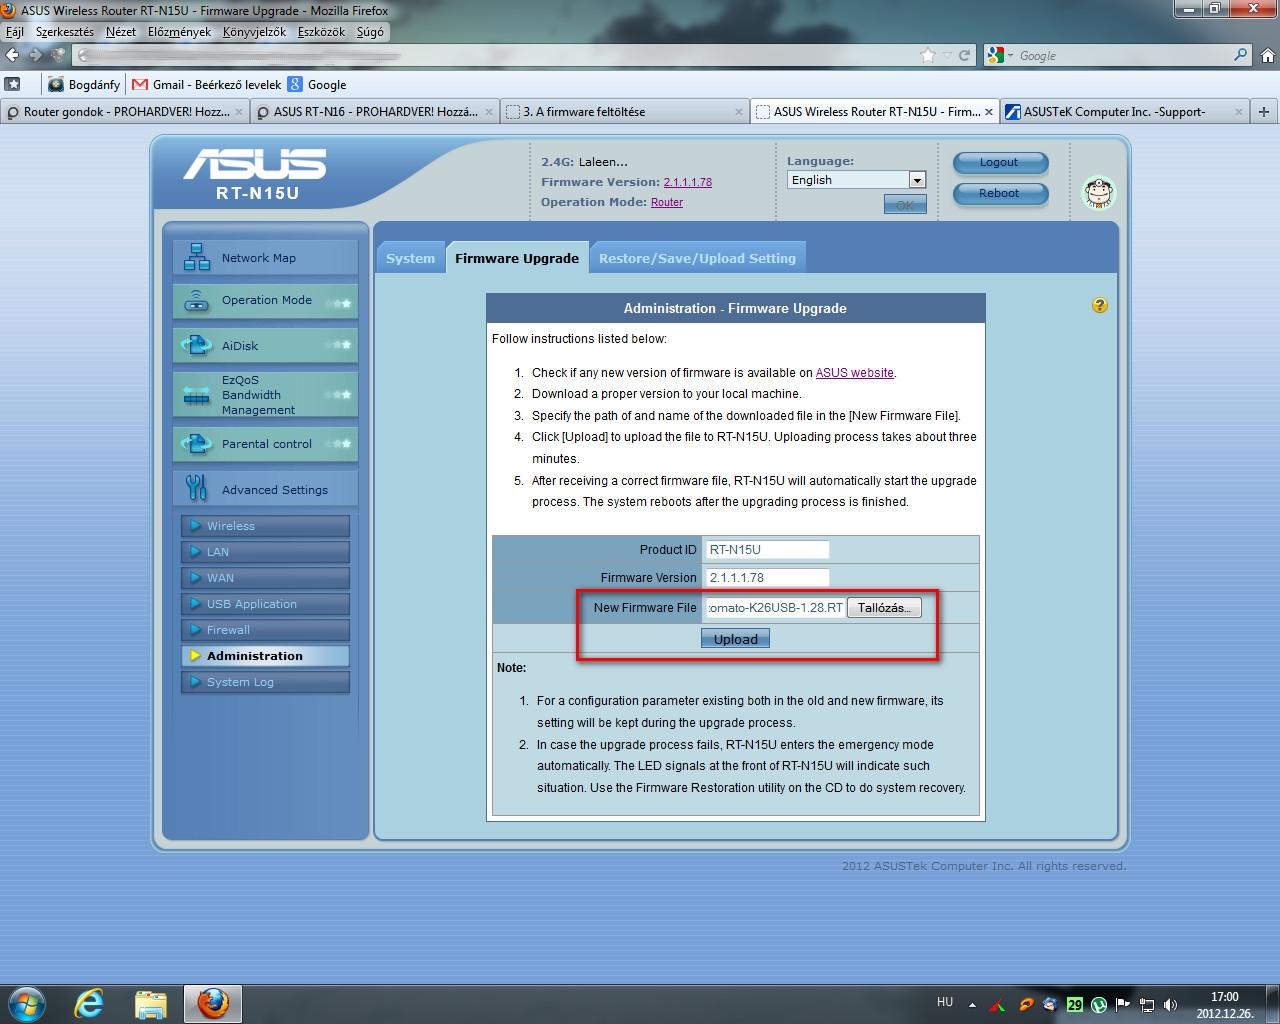The height and width of the screenshot is (1024, 1280).
Task: Switch to the System tab
Action: [x=410, y=258]
